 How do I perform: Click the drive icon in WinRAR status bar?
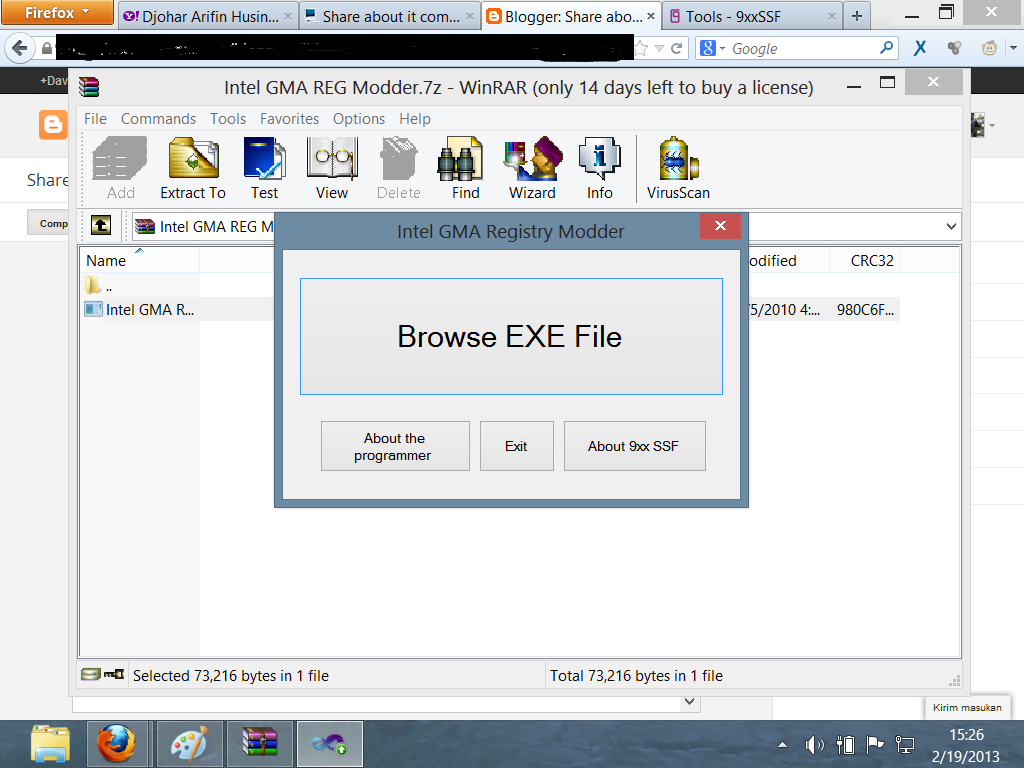tap(91, 674)
